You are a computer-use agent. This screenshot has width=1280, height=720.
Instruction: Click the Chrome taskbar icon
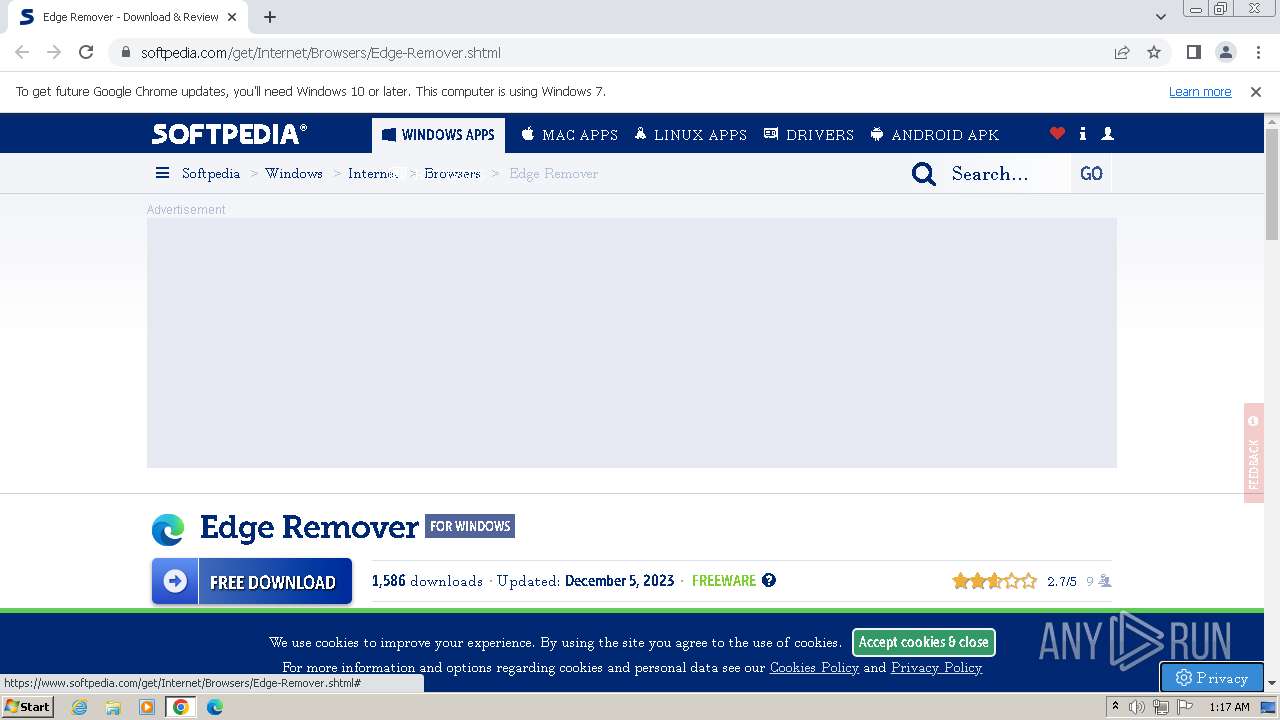pyautogui.click(x=181, y=707)
